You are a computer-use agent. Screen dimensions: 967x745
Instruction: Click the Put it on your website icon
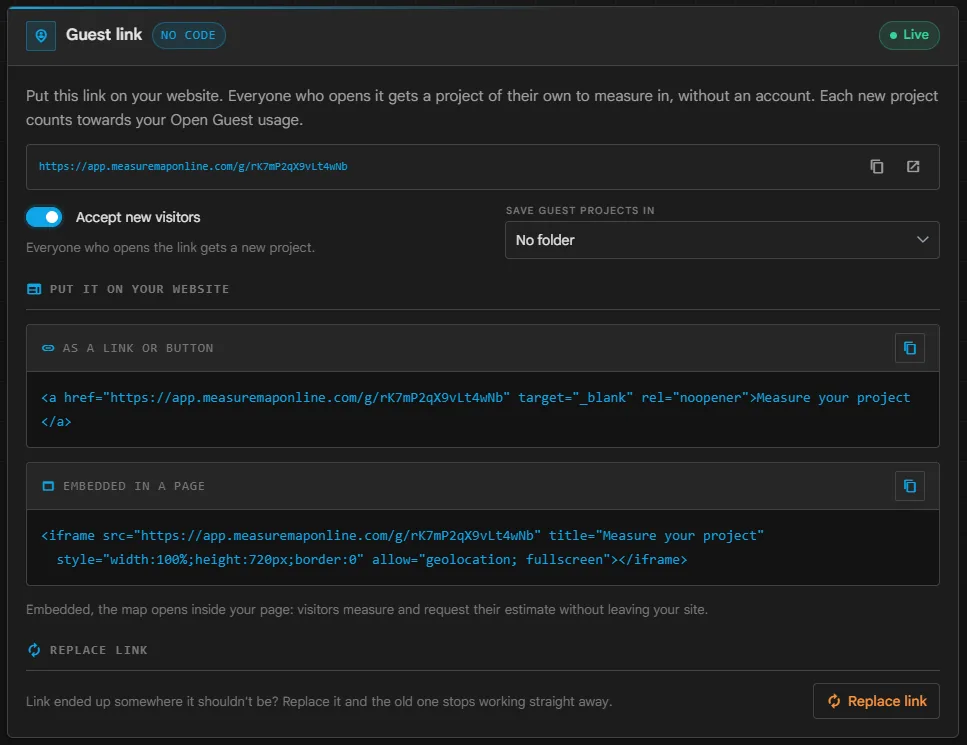pyautogui.click(x=34, y=289)
